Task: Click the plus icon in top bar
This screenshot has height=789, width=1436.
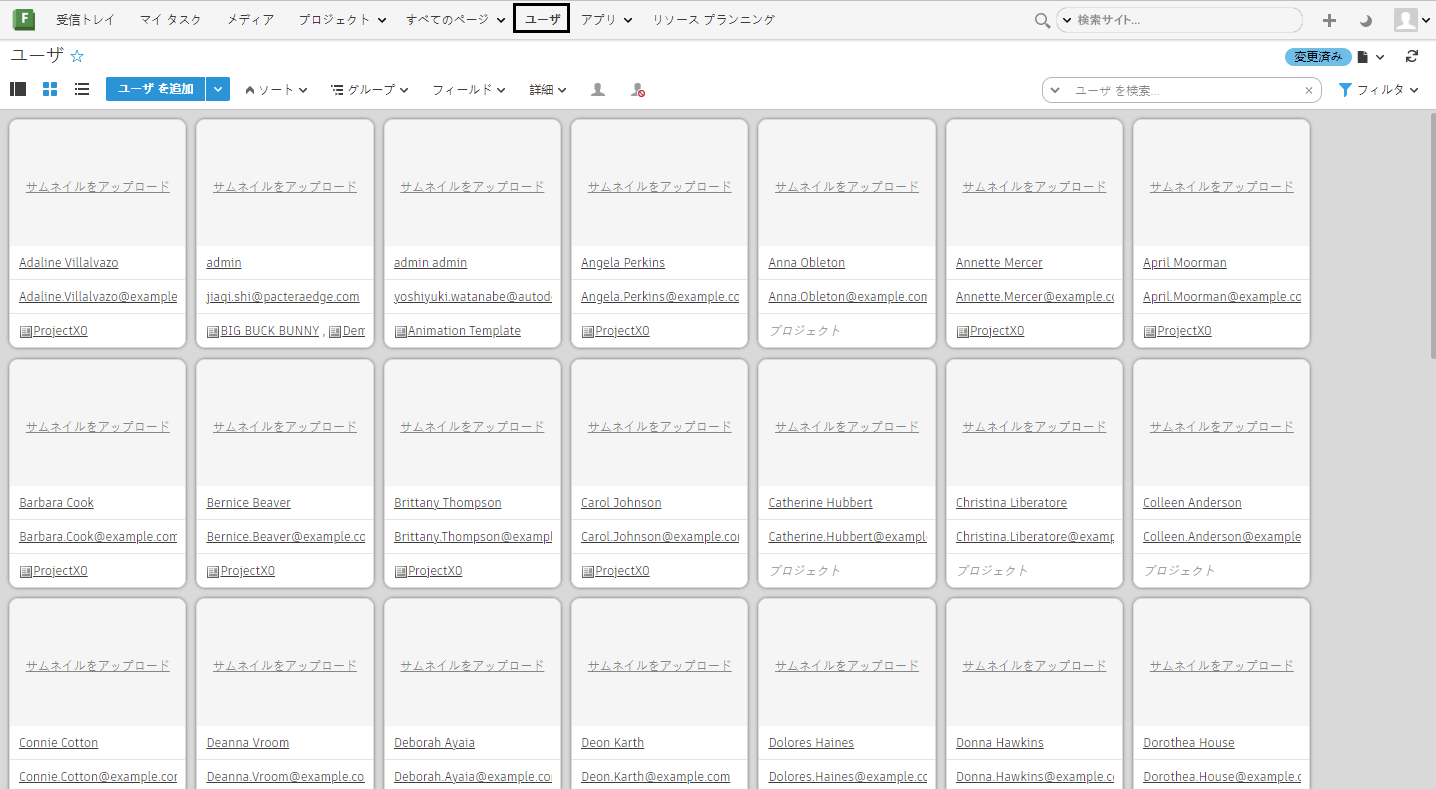Action: pos(1329,20)
